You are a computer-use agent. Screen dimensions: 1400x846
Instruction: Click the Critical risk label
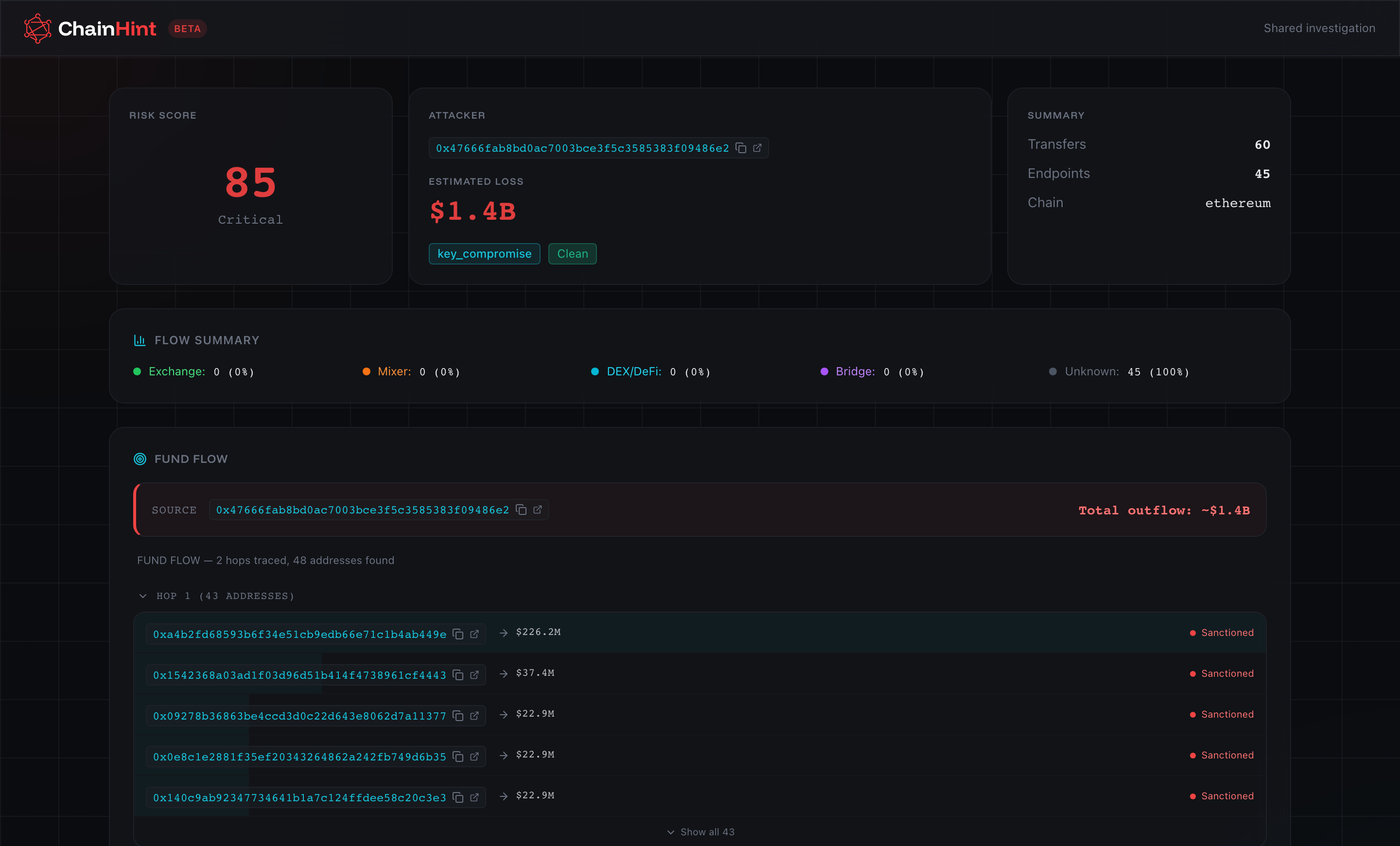pos(250,220)
